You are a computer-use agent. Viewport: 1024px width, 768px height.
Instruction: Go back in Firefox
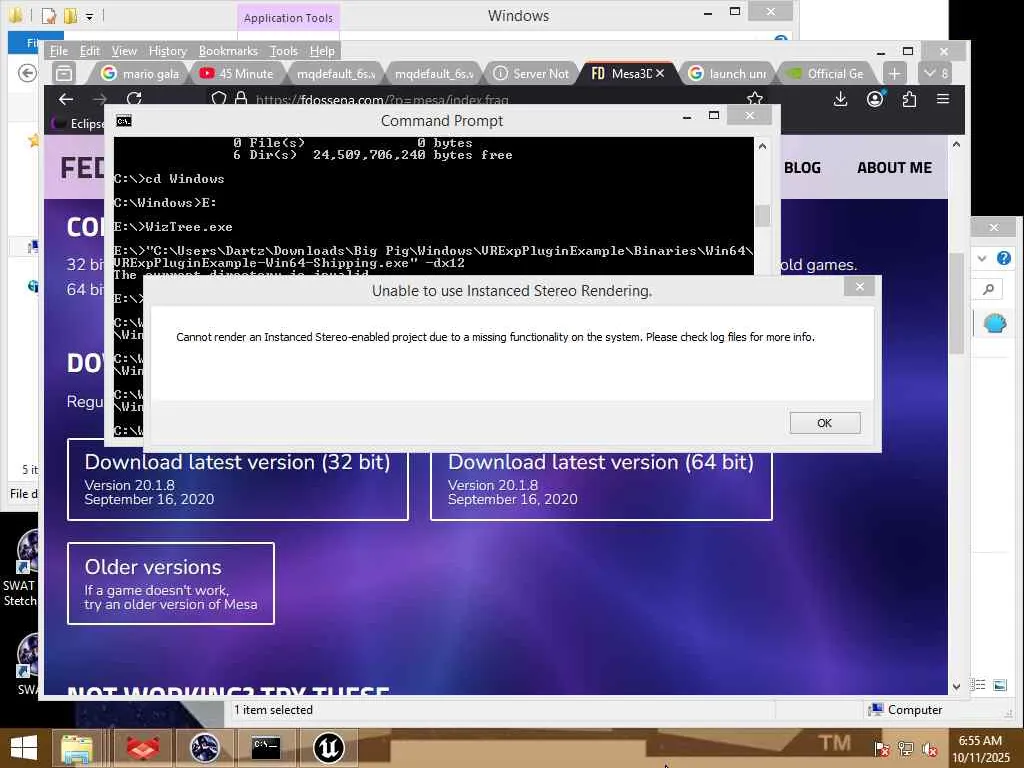pos(65,99)
